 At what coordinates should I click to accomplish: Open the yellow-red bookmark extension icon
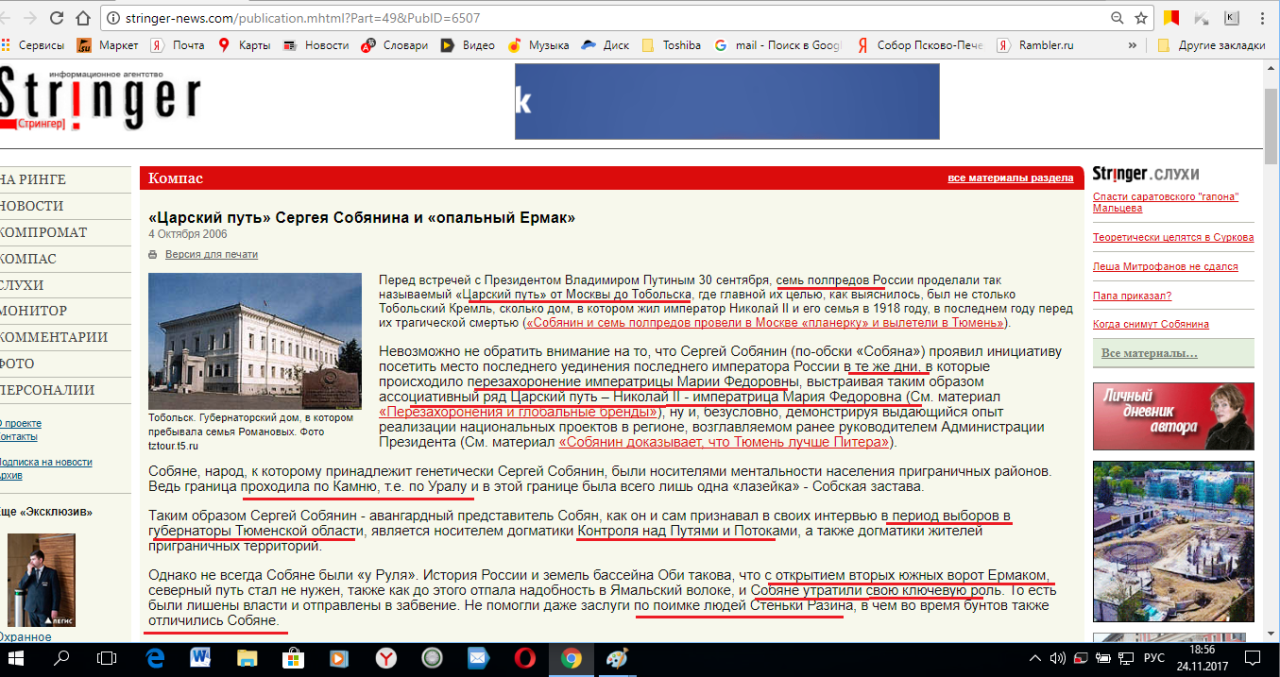point(1171,18)
